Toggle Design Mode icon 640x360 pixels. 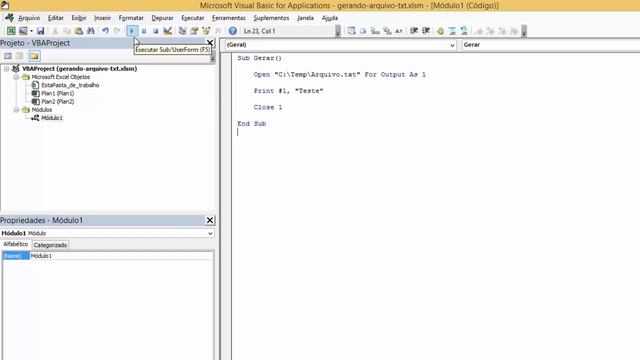point(167,31)
